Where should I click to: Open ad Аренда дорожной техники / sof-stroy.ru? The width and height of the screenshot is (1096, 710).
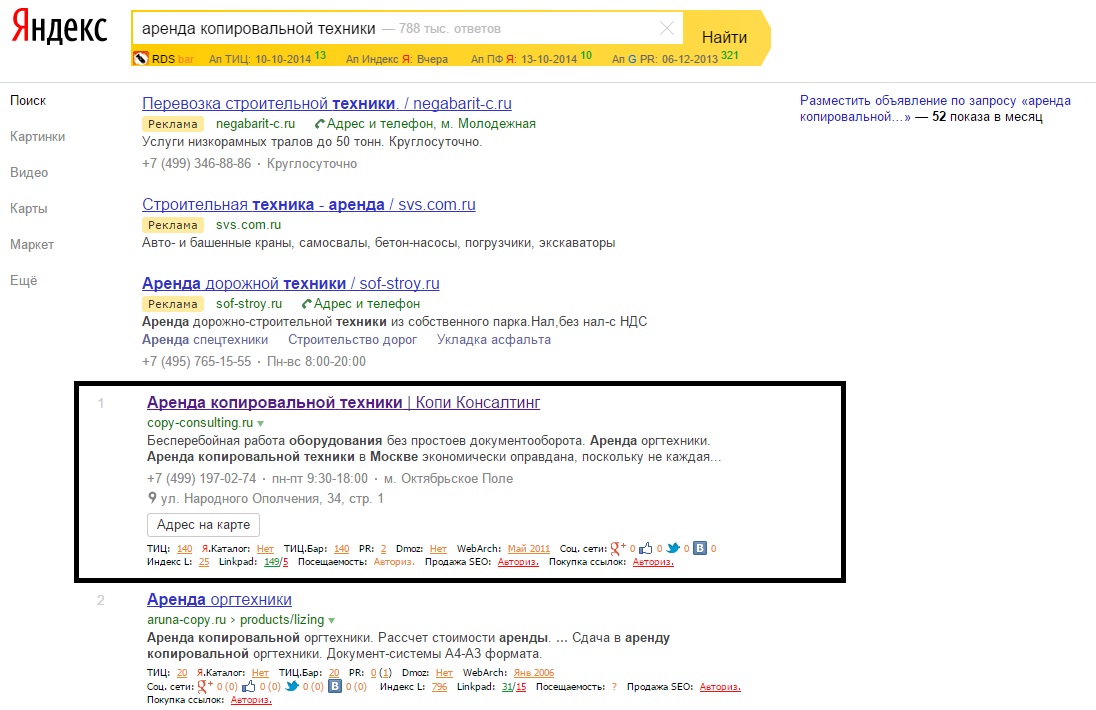[291, 284]
